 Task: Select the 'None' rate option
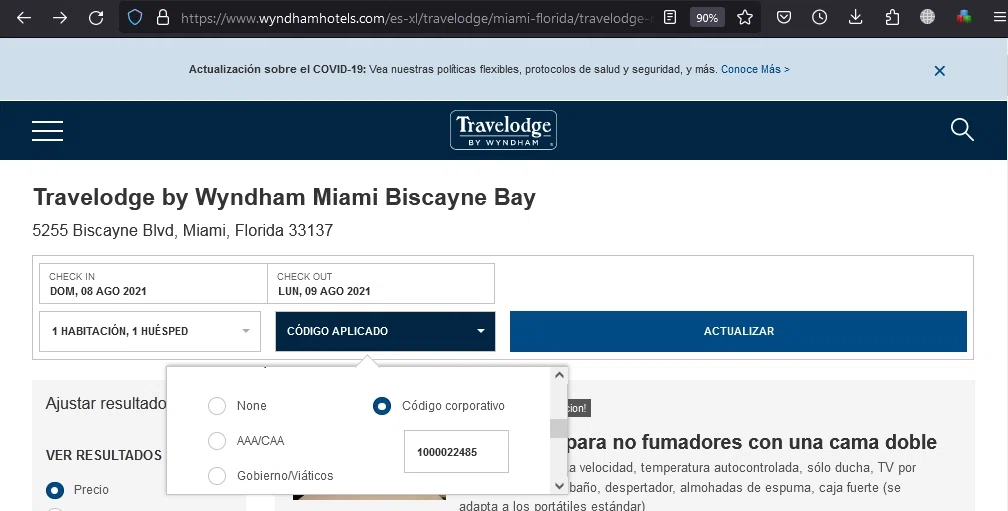click(217, 406)
